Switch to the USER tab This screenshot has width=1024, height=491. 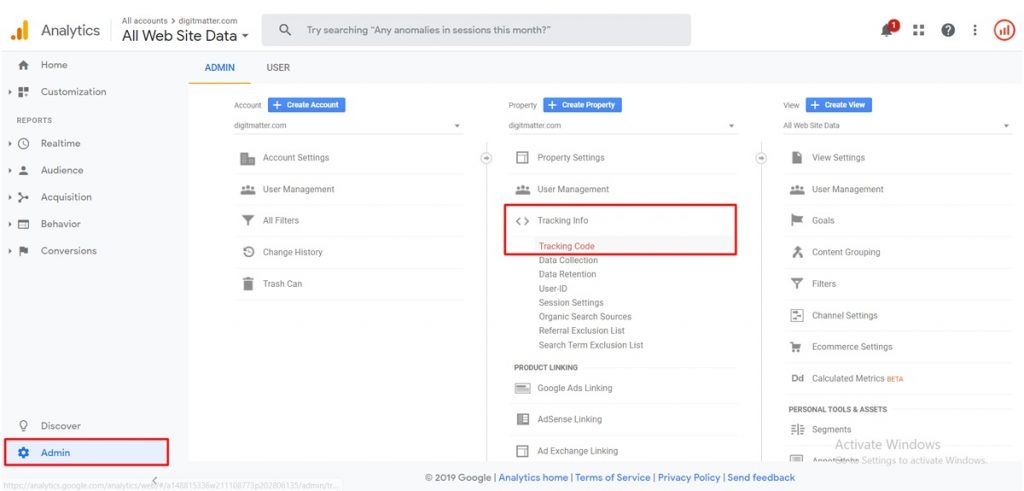(x=278, y=68)
